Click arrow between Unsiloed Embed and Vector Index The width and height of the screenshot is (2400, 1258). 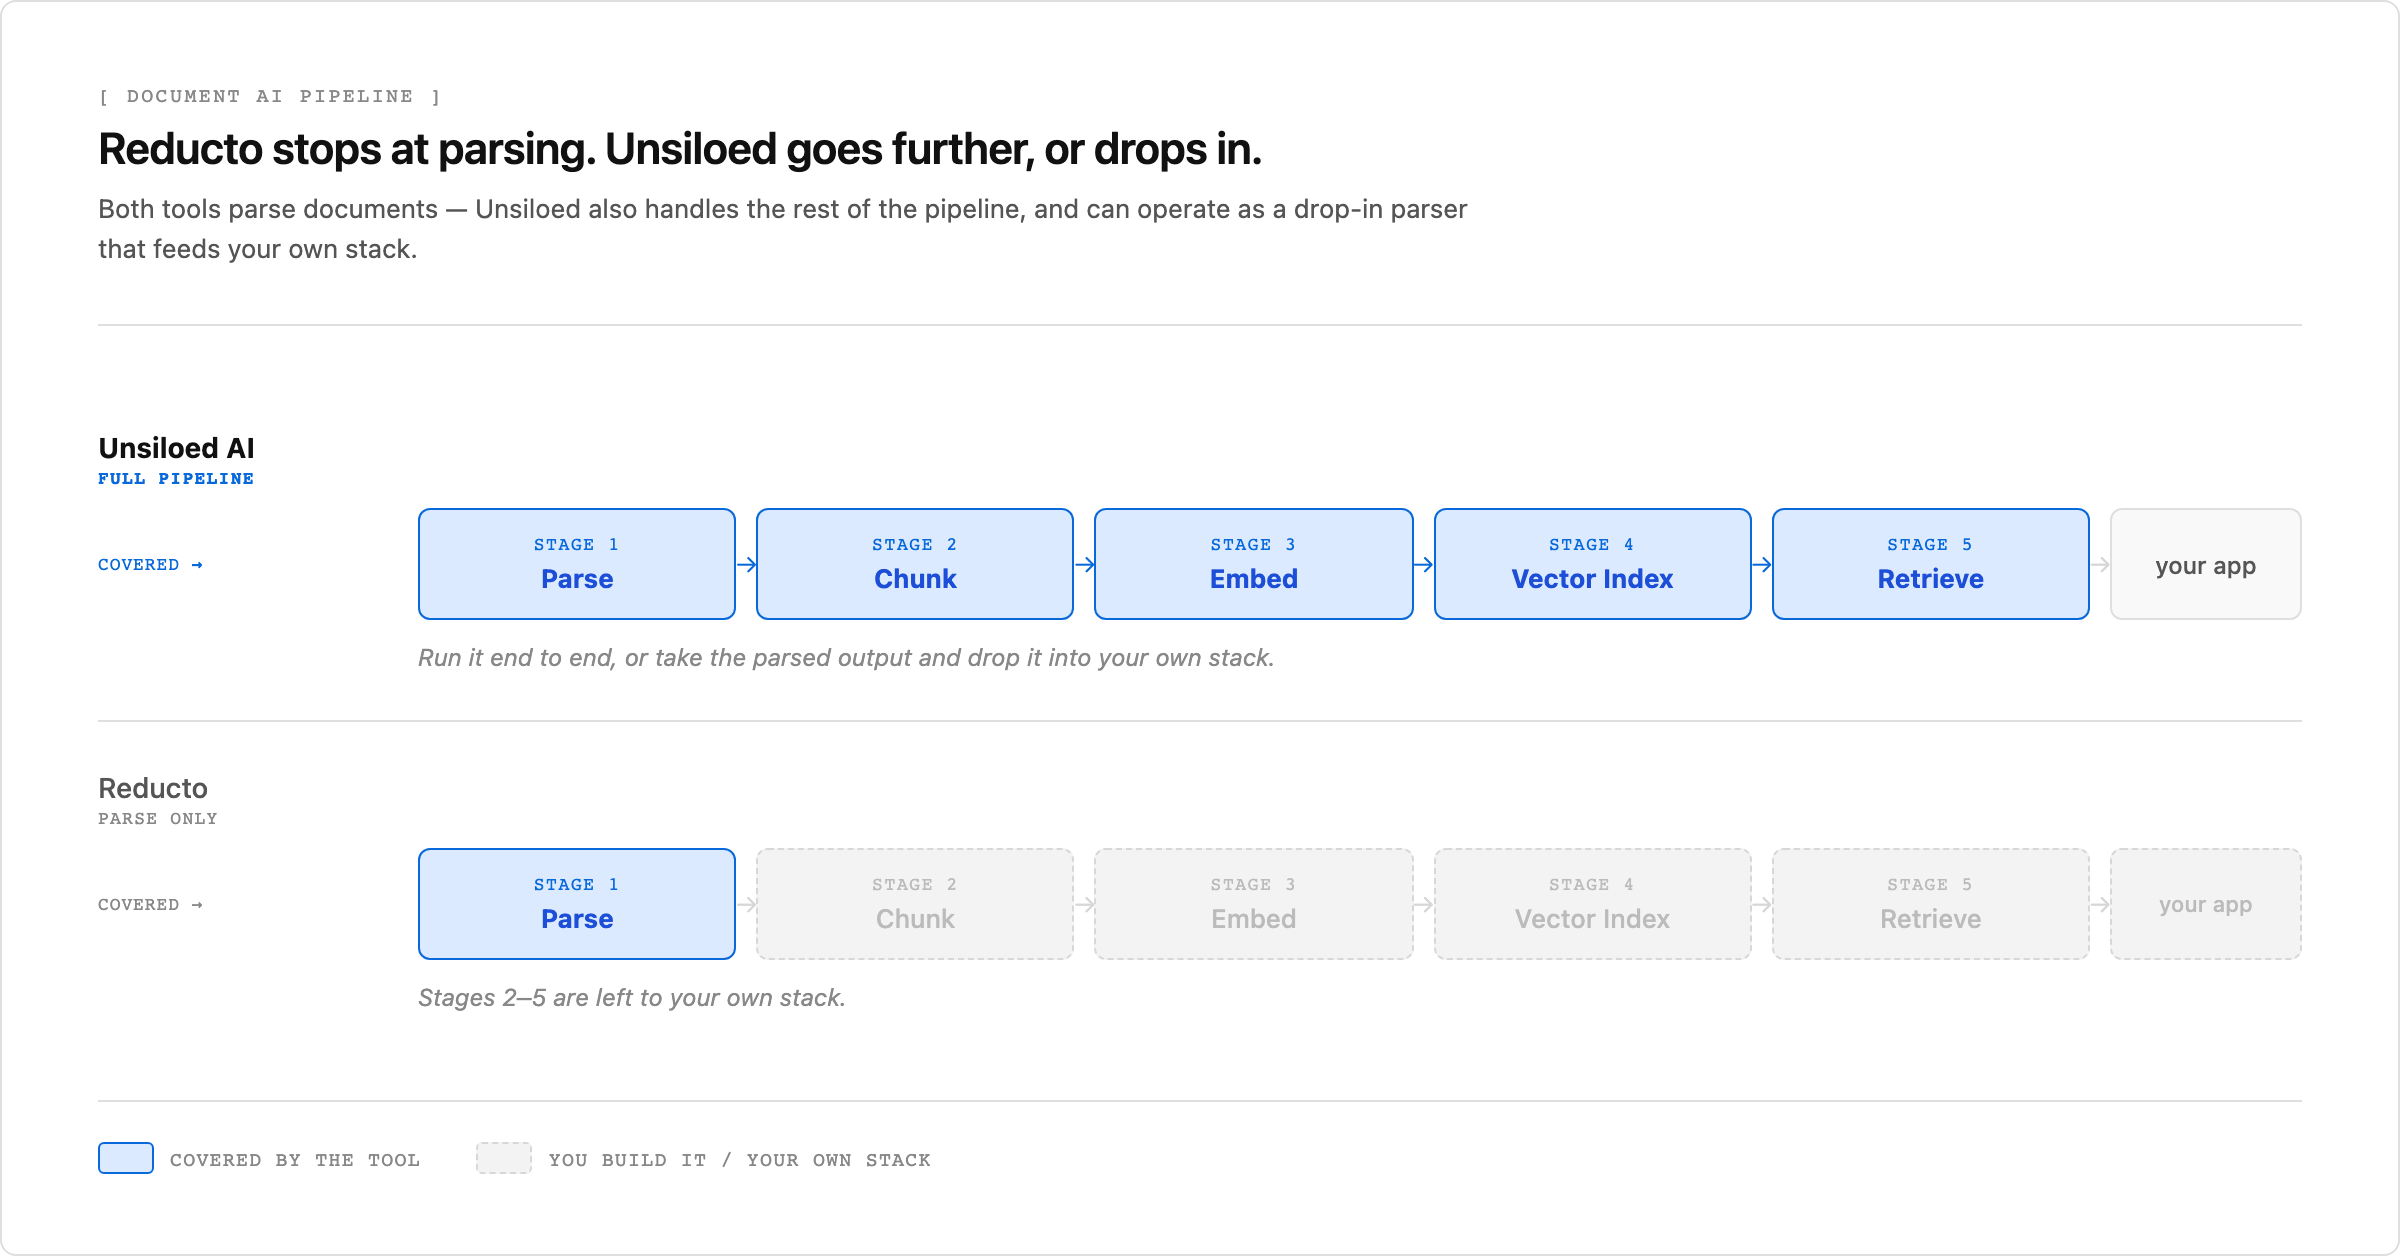(x=1424, y=565)
